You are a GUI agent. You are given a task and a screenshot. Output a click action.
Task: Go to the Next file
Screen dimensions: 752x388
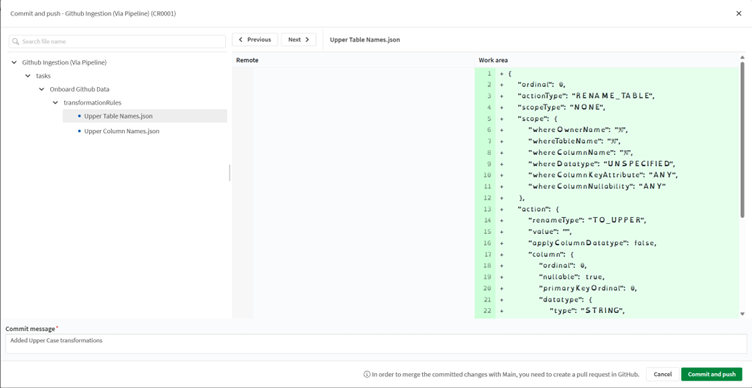coord(298,40)
